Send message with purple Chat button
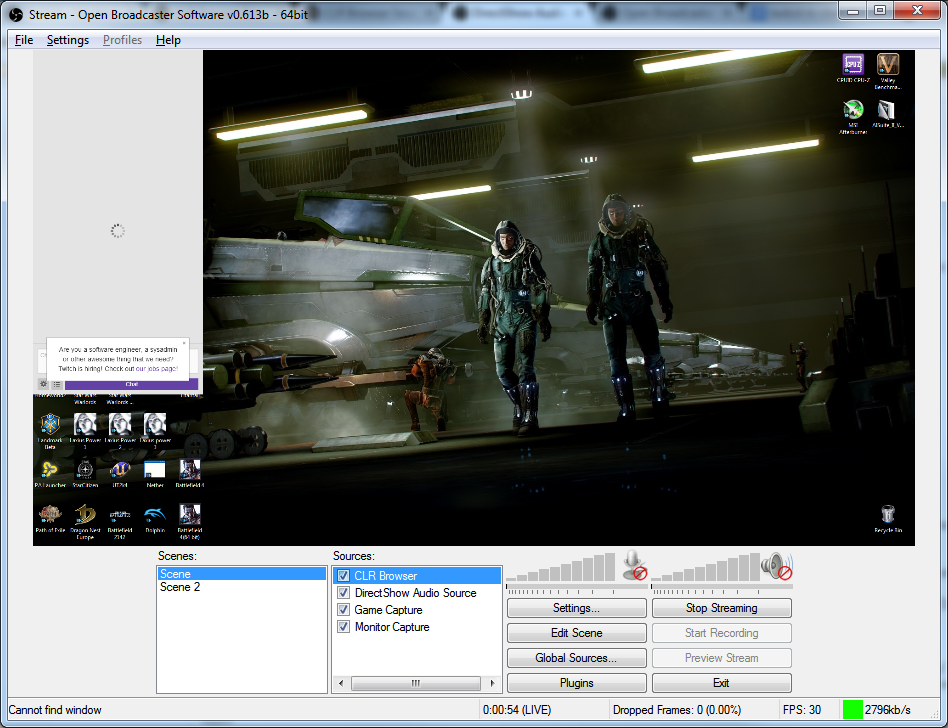Viewport: 948px width, 728px height. point(131,384)
